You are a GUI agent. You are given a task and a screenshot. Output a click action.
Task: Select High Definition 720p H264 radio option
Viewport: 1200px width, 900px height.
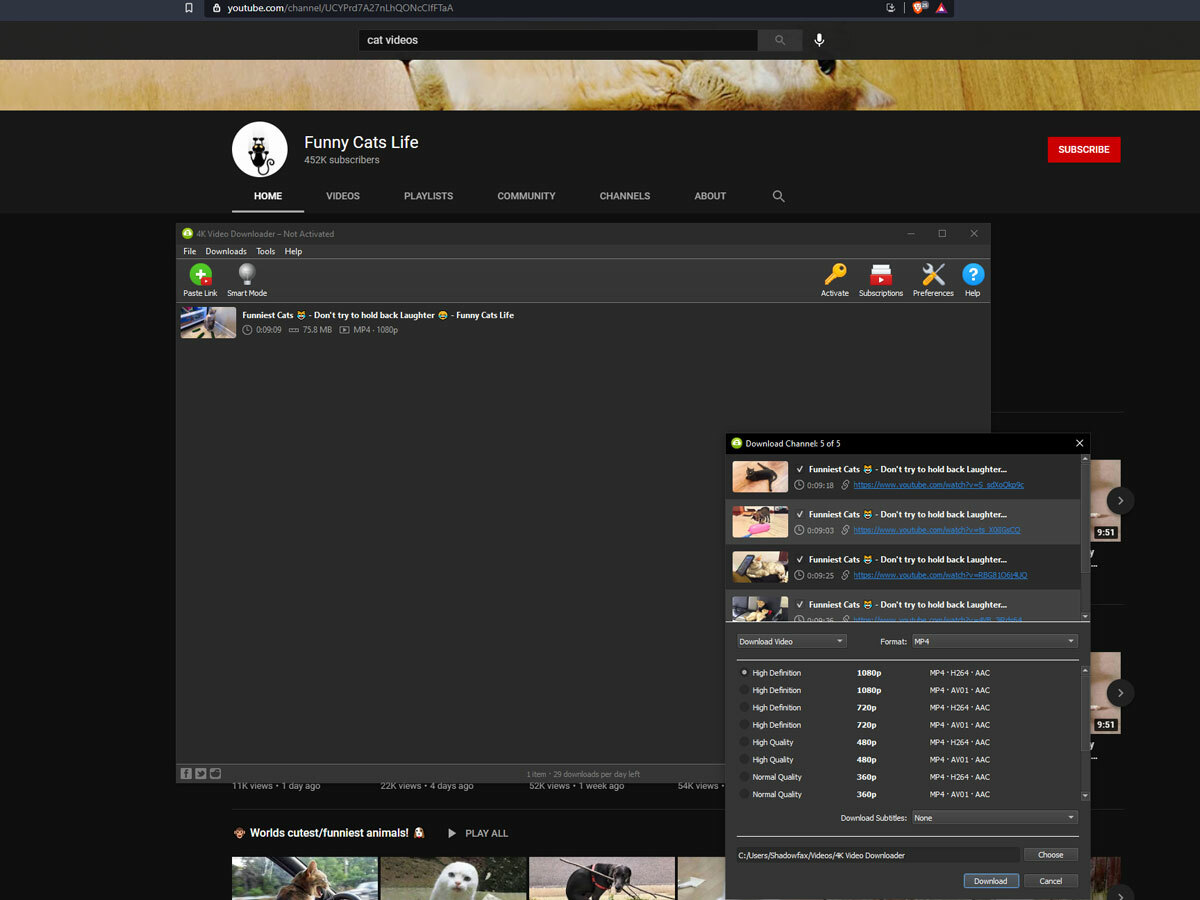tap(744, 707)
